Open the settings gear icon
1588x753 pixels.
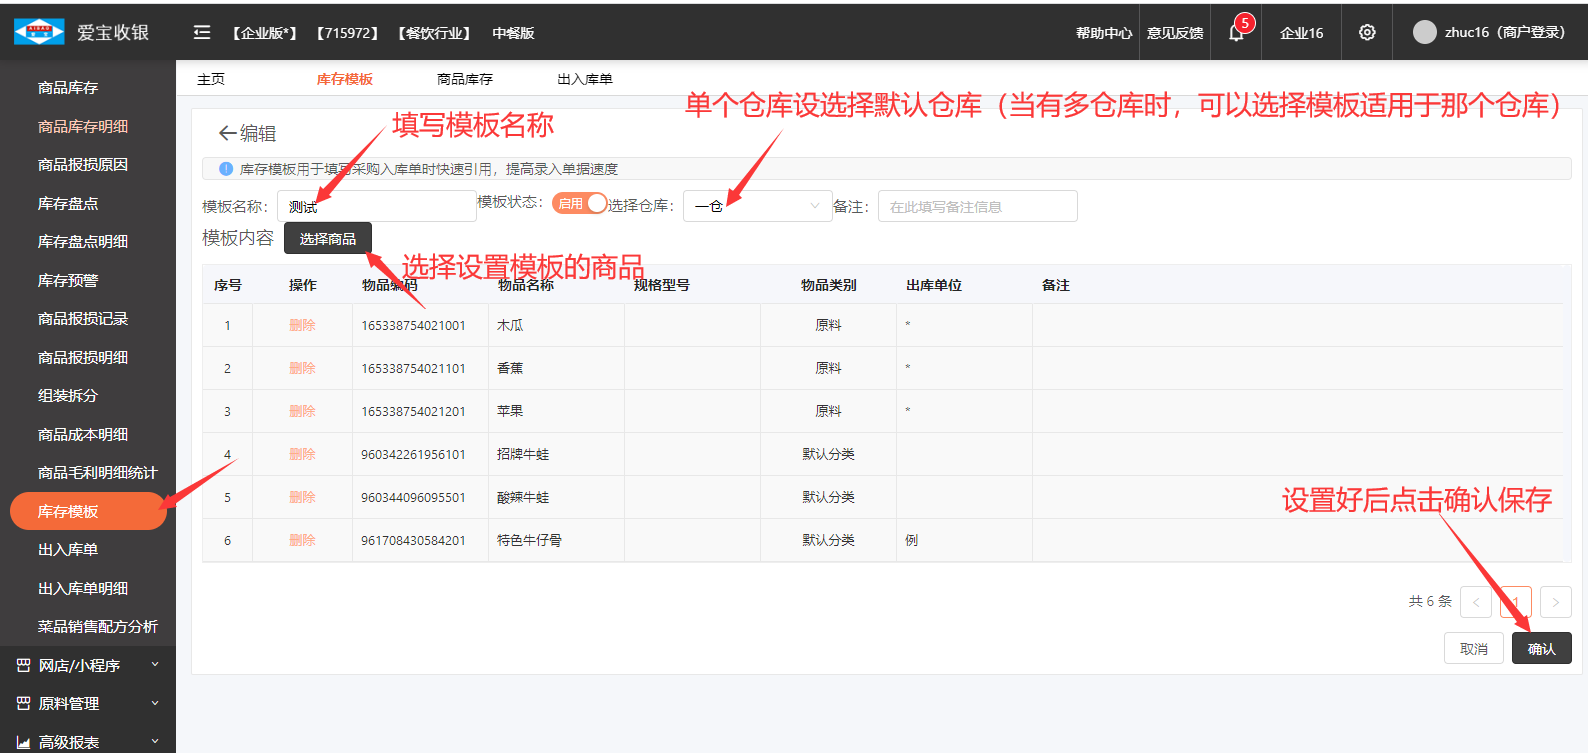(1367, 33)
